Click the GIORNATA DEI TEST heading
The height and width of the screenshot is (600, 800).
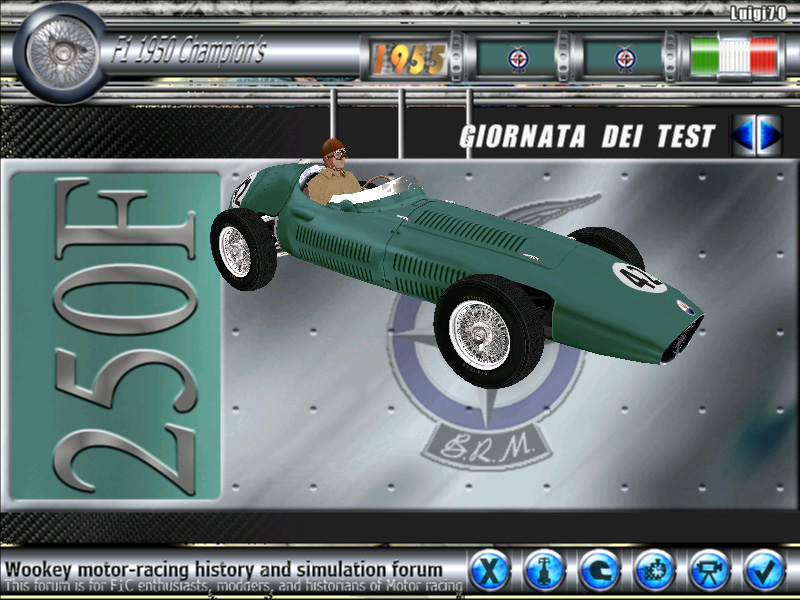point(587,136)
